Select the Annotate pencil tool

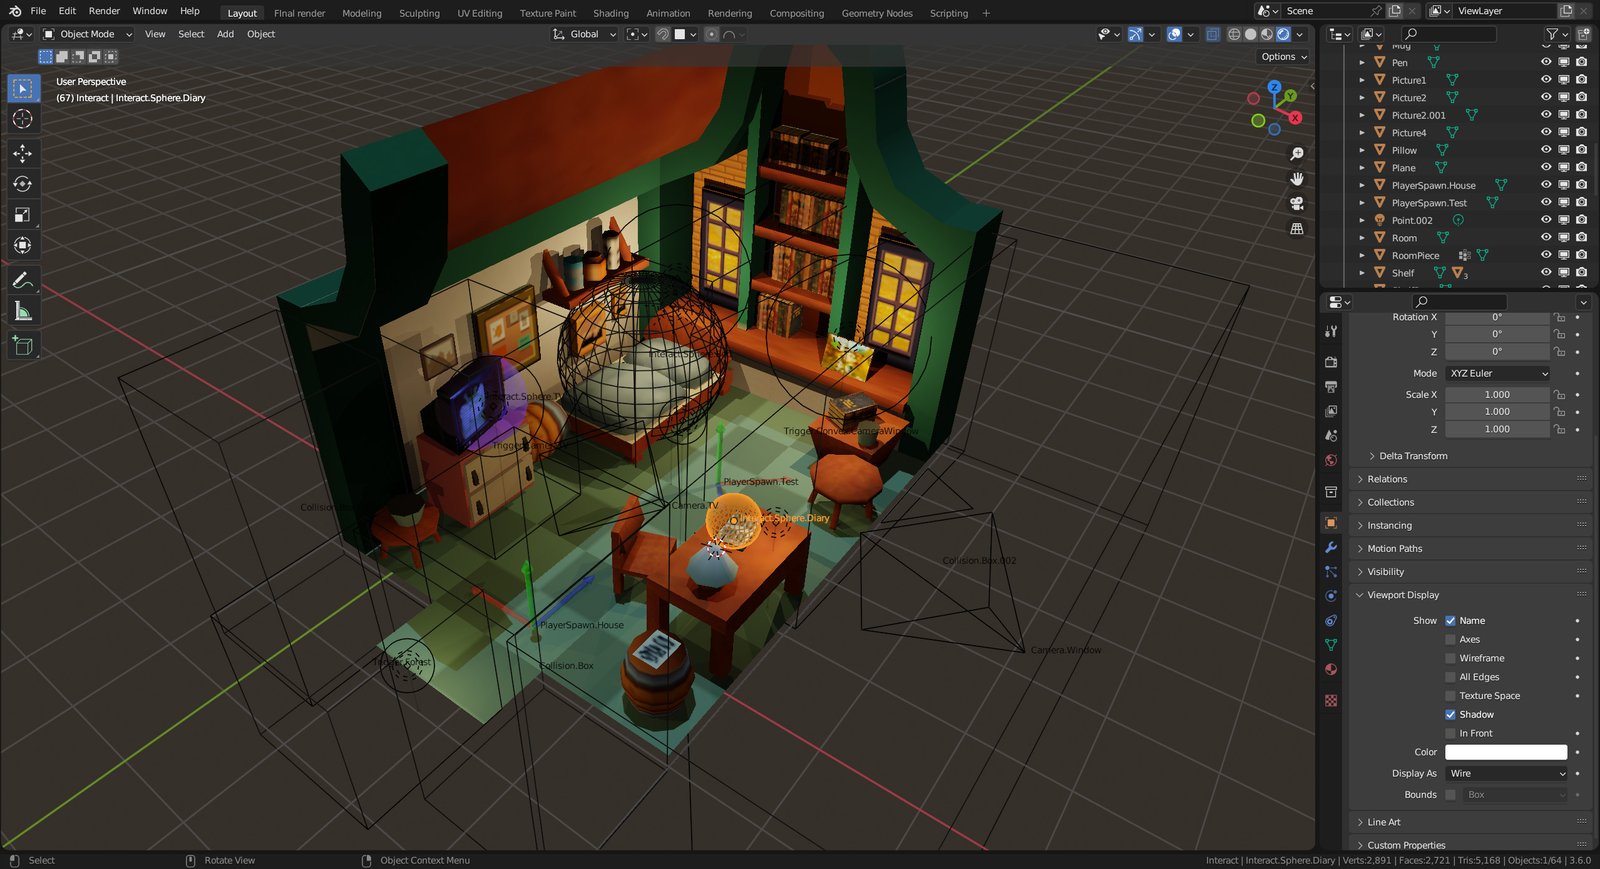[x=22, y=281]
